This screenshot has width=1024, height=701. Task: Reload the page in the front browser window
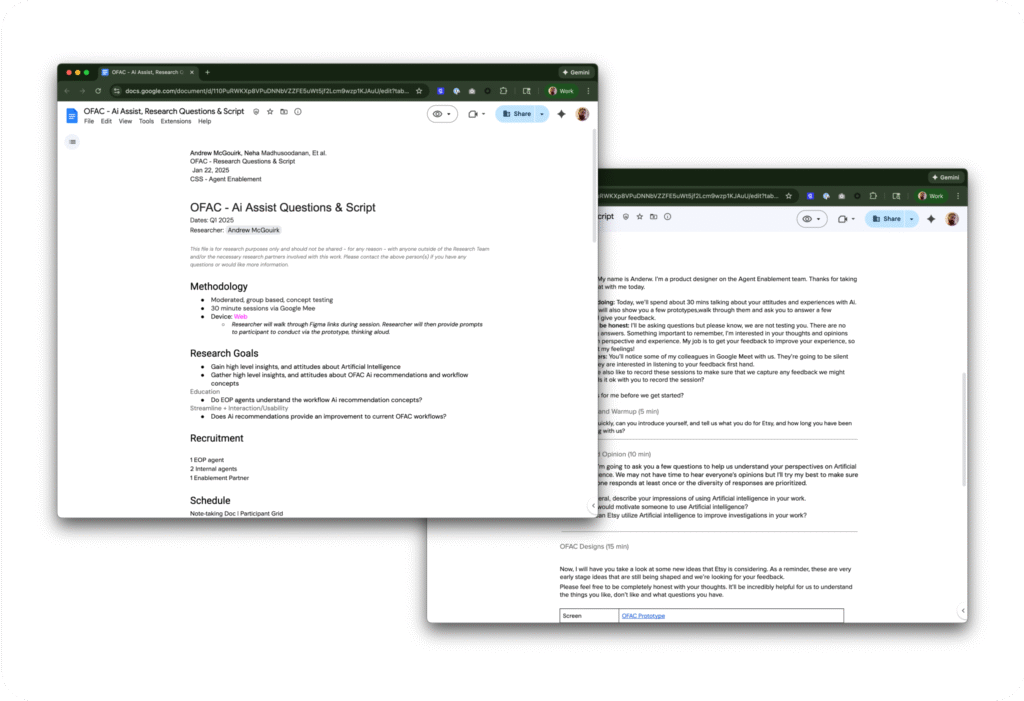97,91
